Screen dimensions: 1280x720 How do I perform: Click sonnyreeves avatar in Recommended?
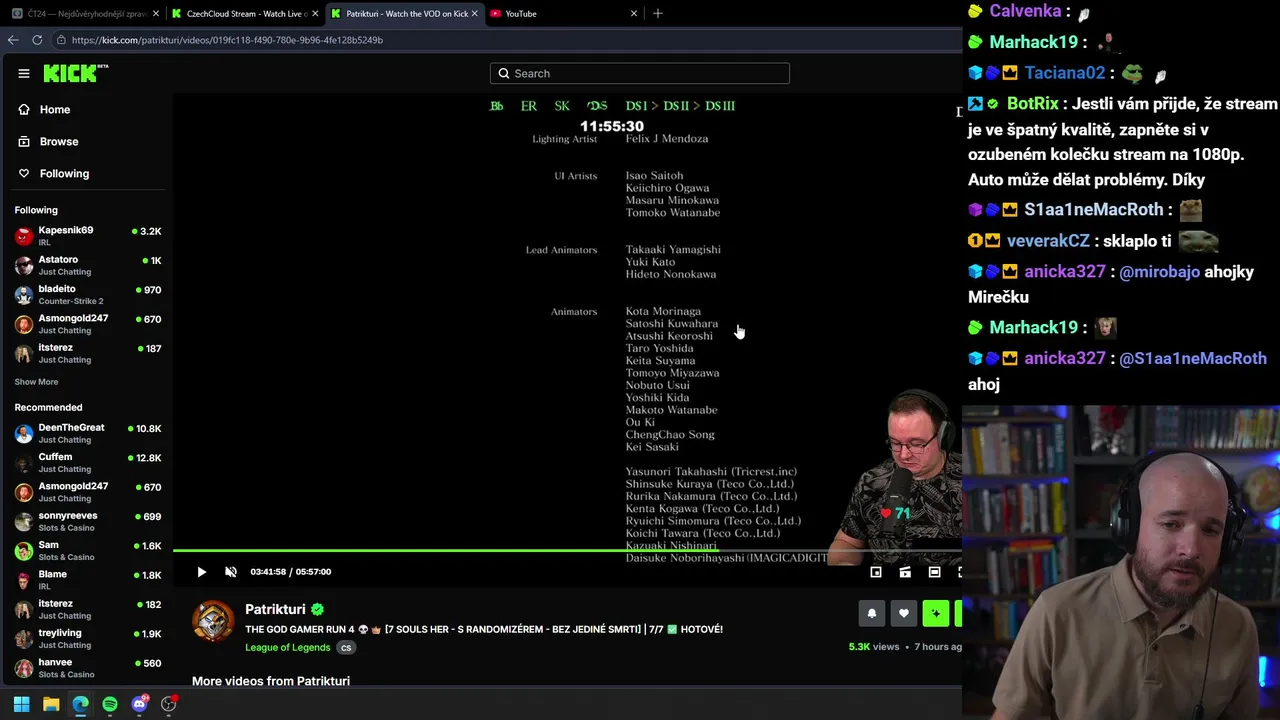[24, 522]
